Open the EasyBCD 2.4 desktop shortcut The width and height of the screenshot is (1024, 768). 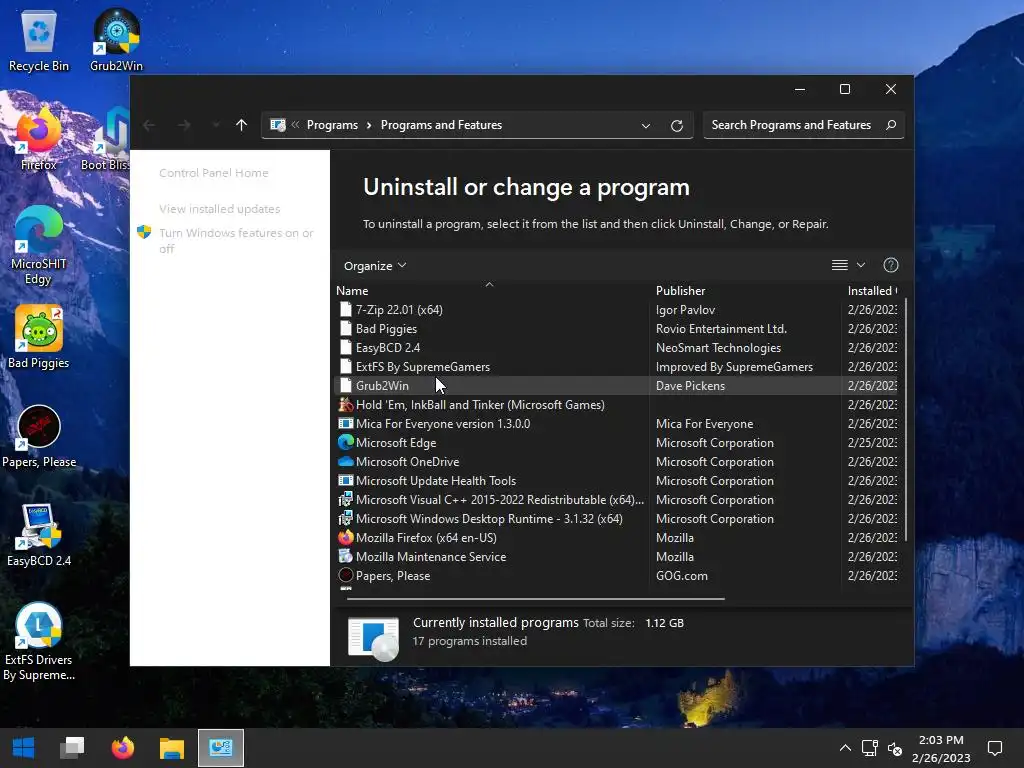pos(39,535)
